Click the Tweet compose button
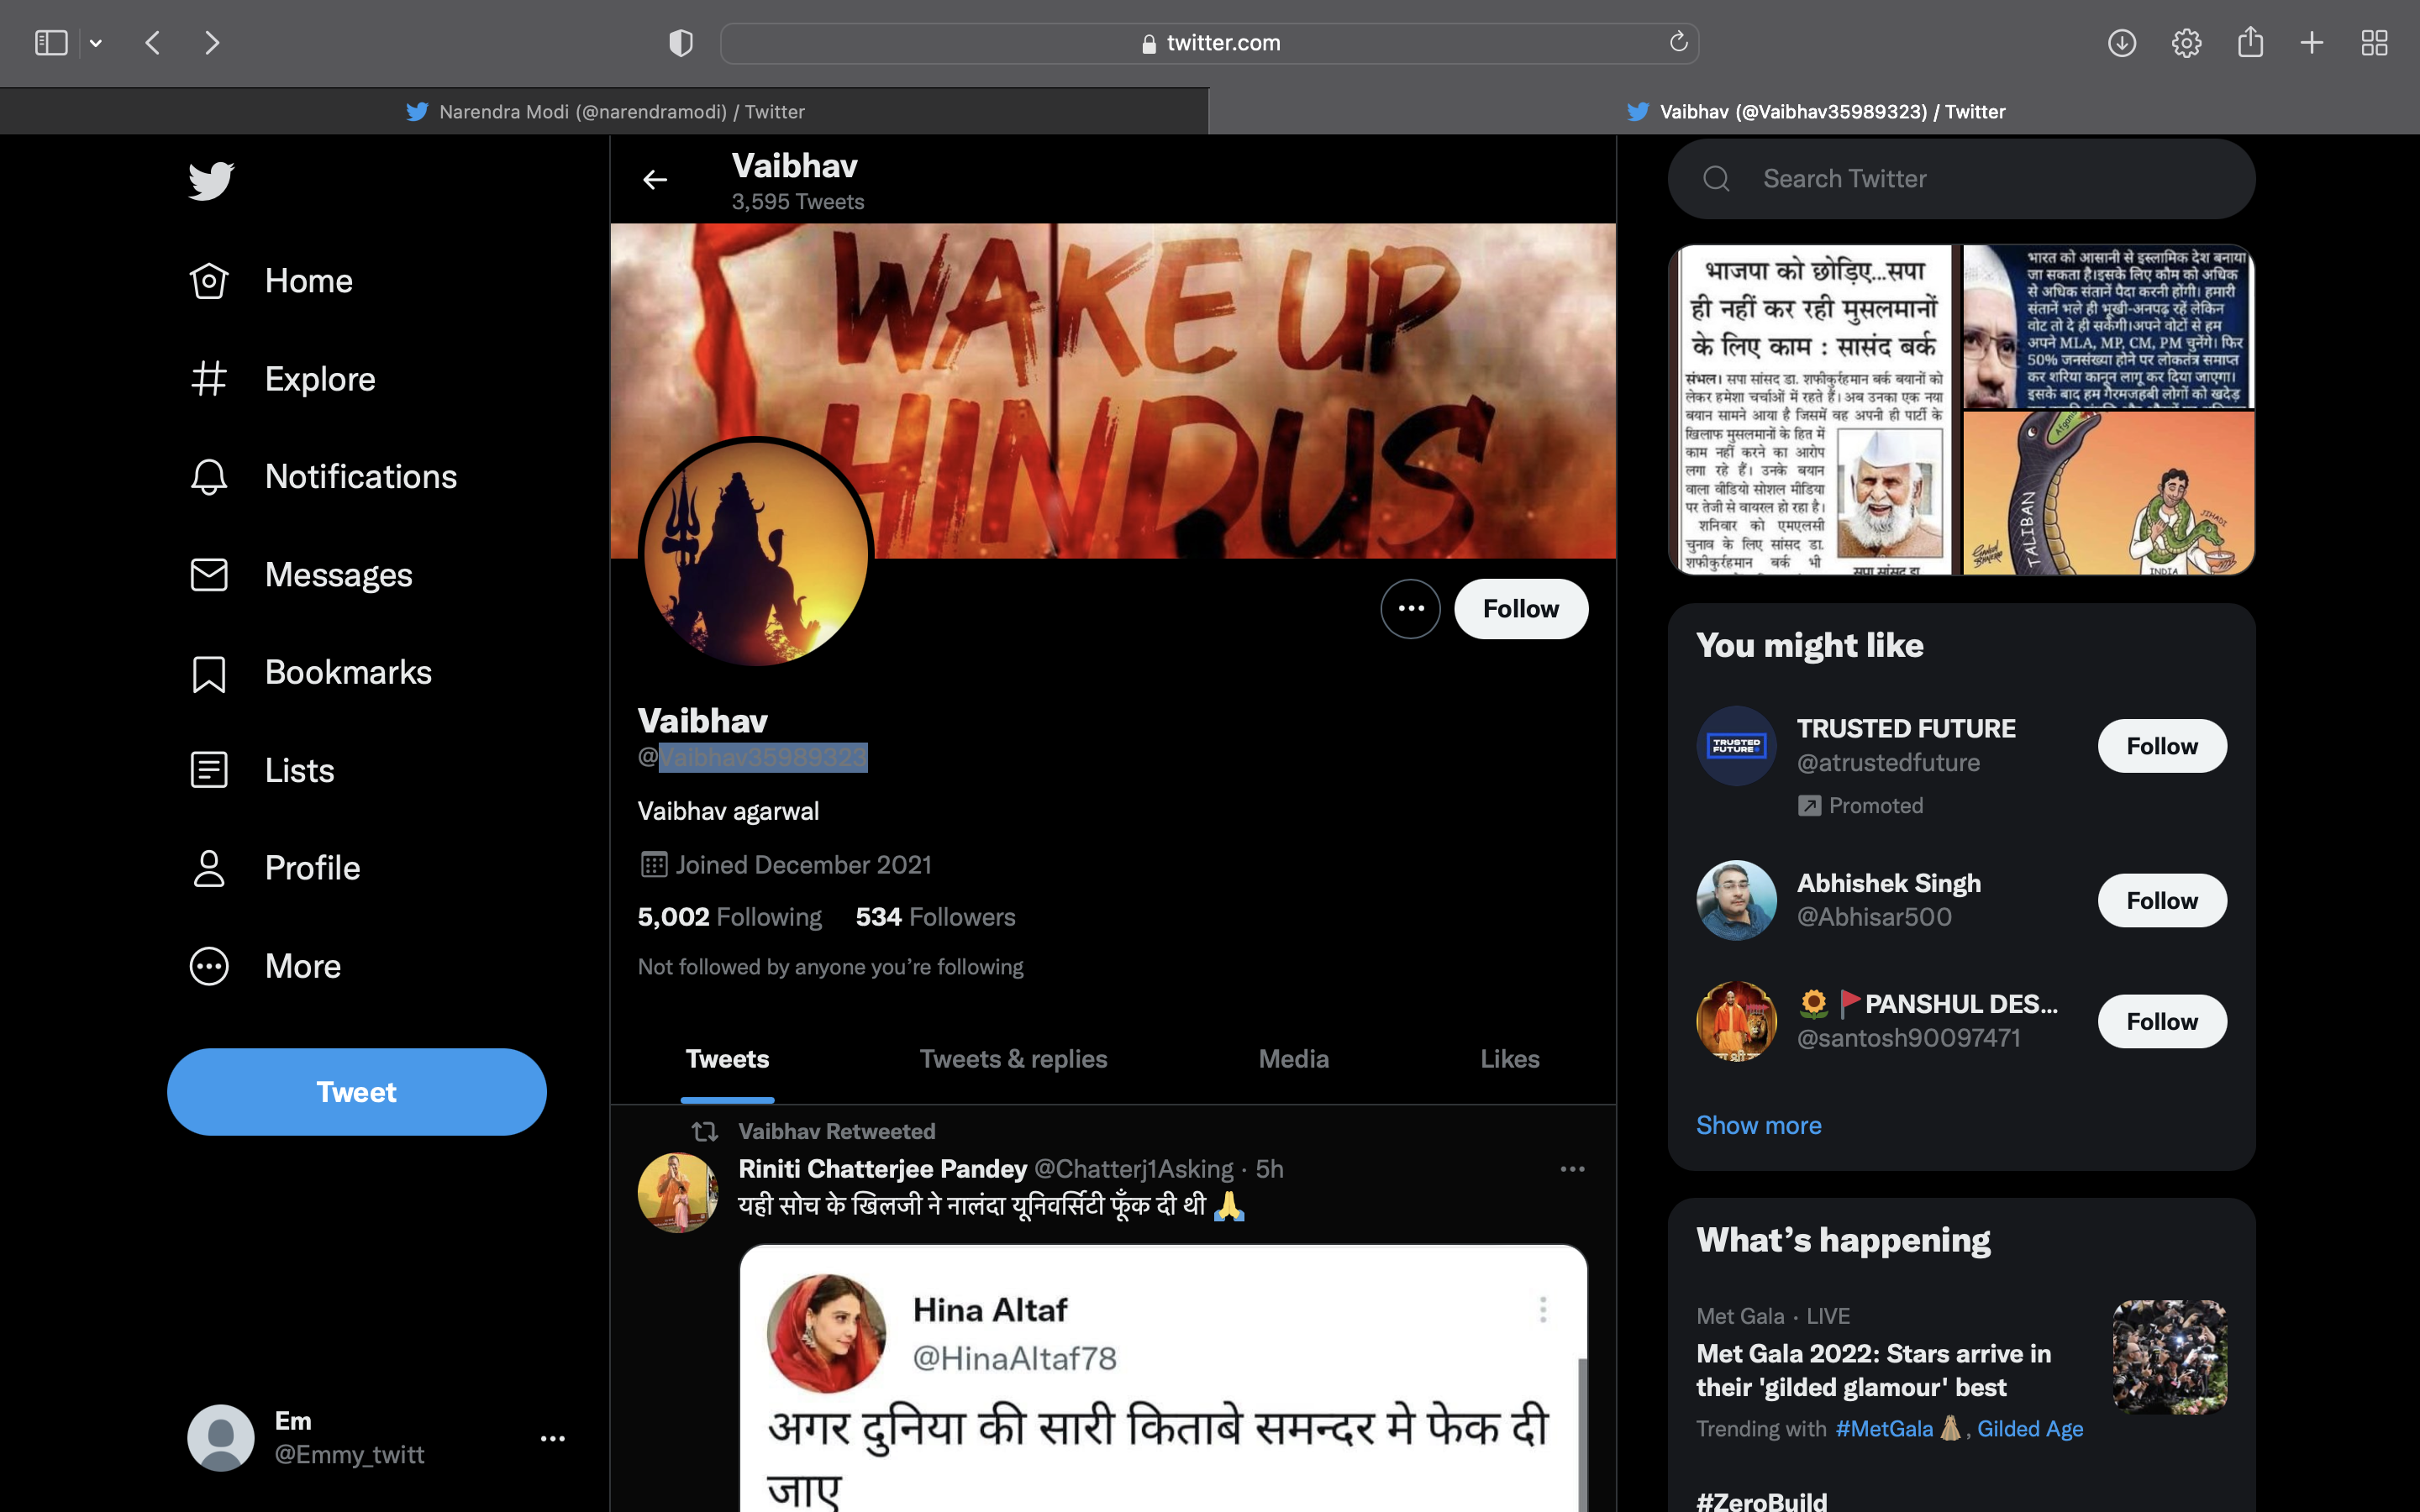The width and height of the screenshot is (2420, 1512). (x=355, y=1092)
